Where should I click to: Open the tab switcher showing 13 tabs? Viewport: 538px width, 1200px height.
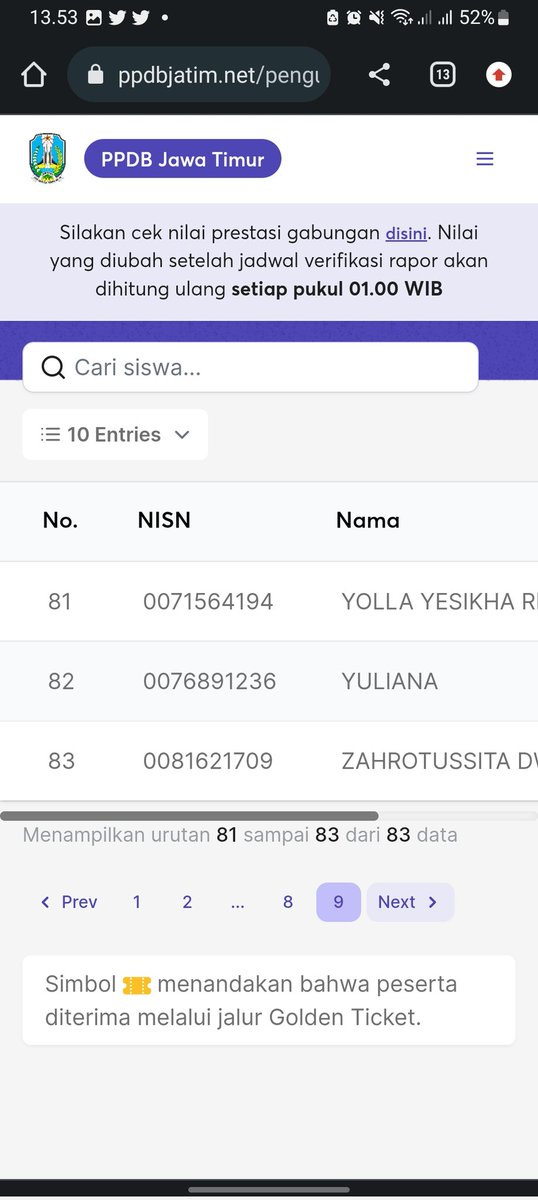pos(442,75)
